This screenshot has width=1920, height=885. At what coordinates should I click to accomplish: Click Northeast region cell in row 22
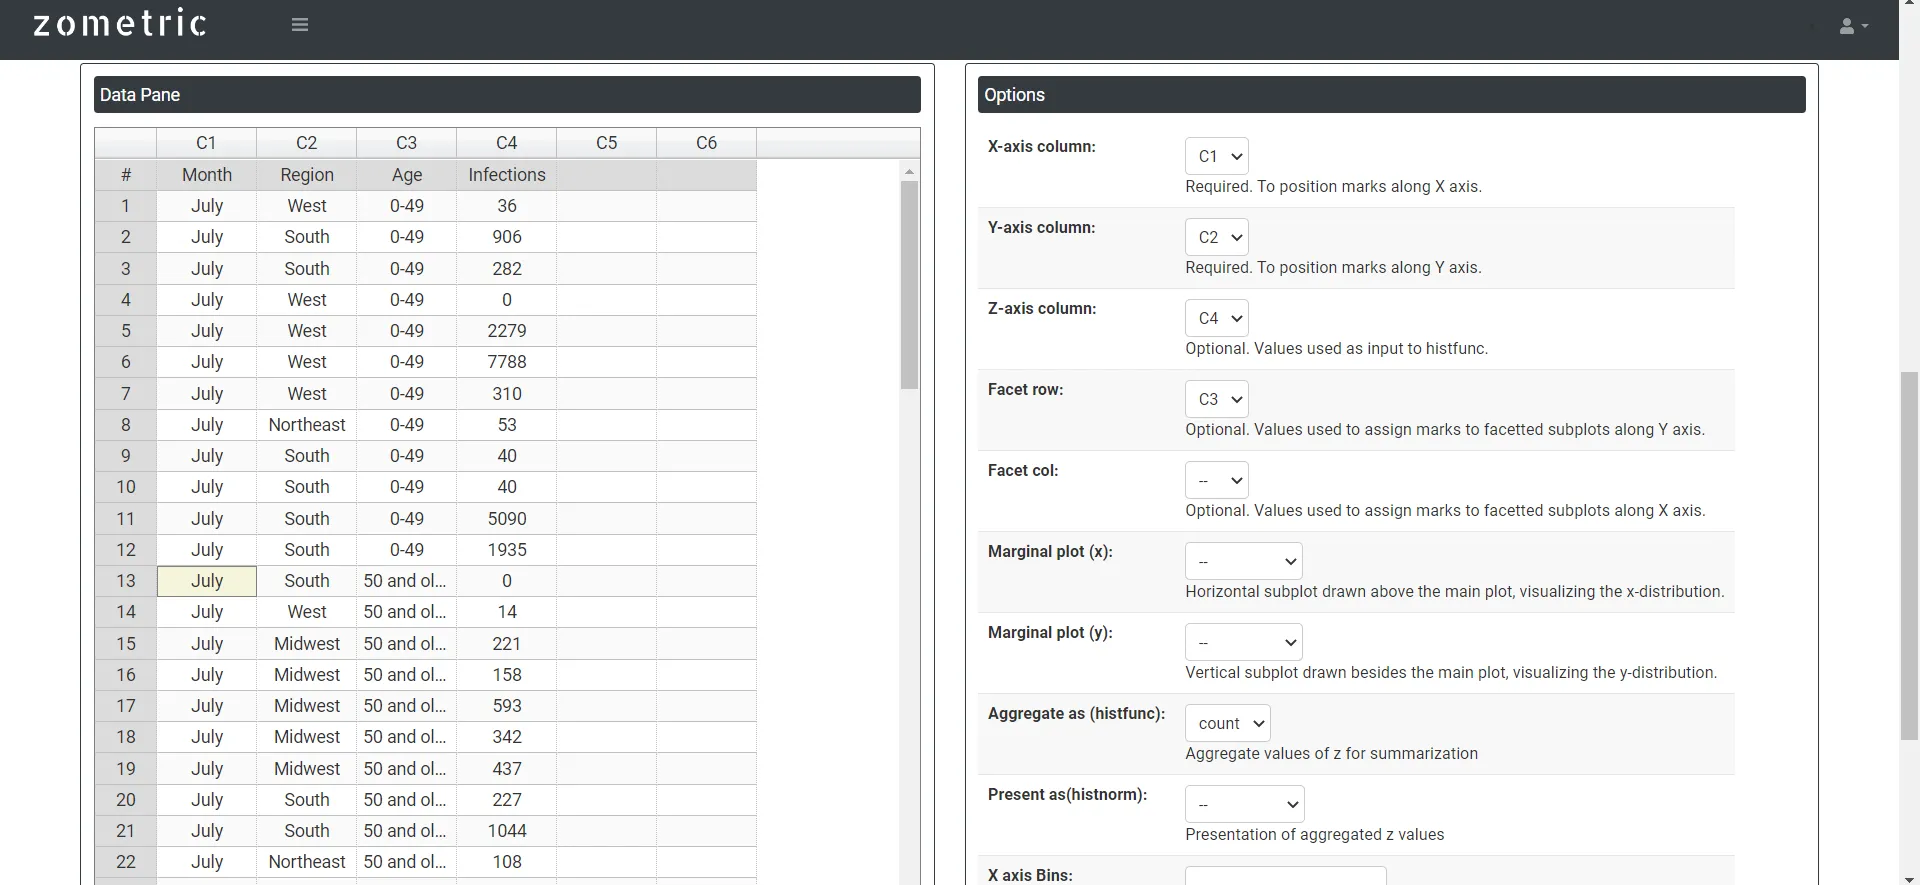click(307, 862)
